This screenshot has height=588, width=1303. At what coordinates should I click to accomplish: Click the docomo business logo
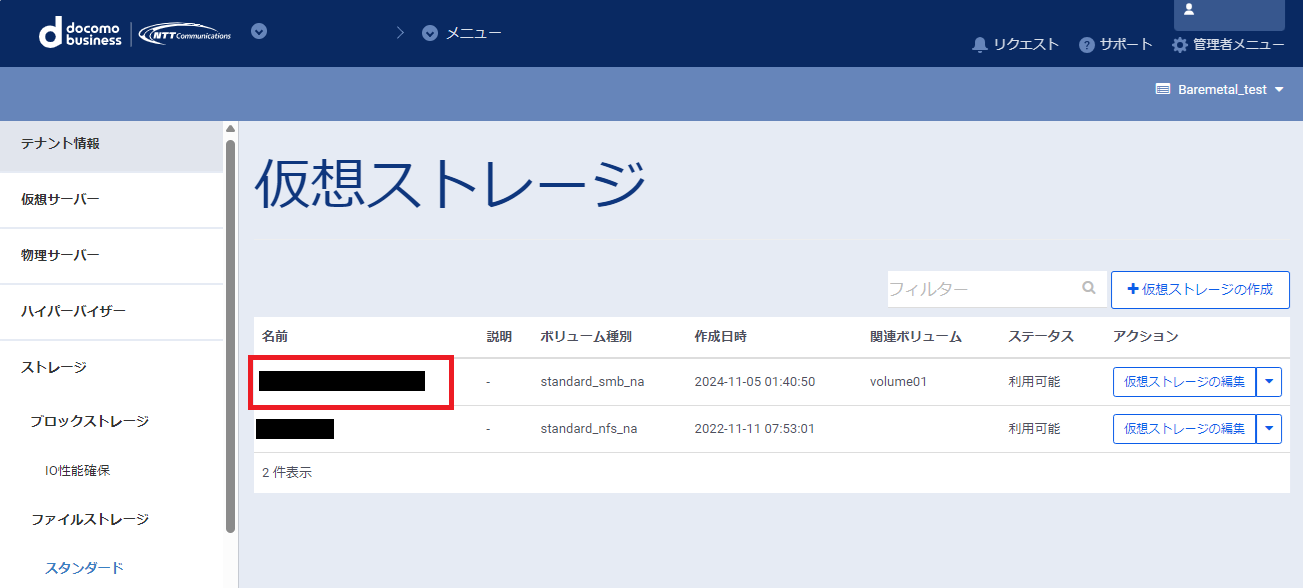point(80,33)
